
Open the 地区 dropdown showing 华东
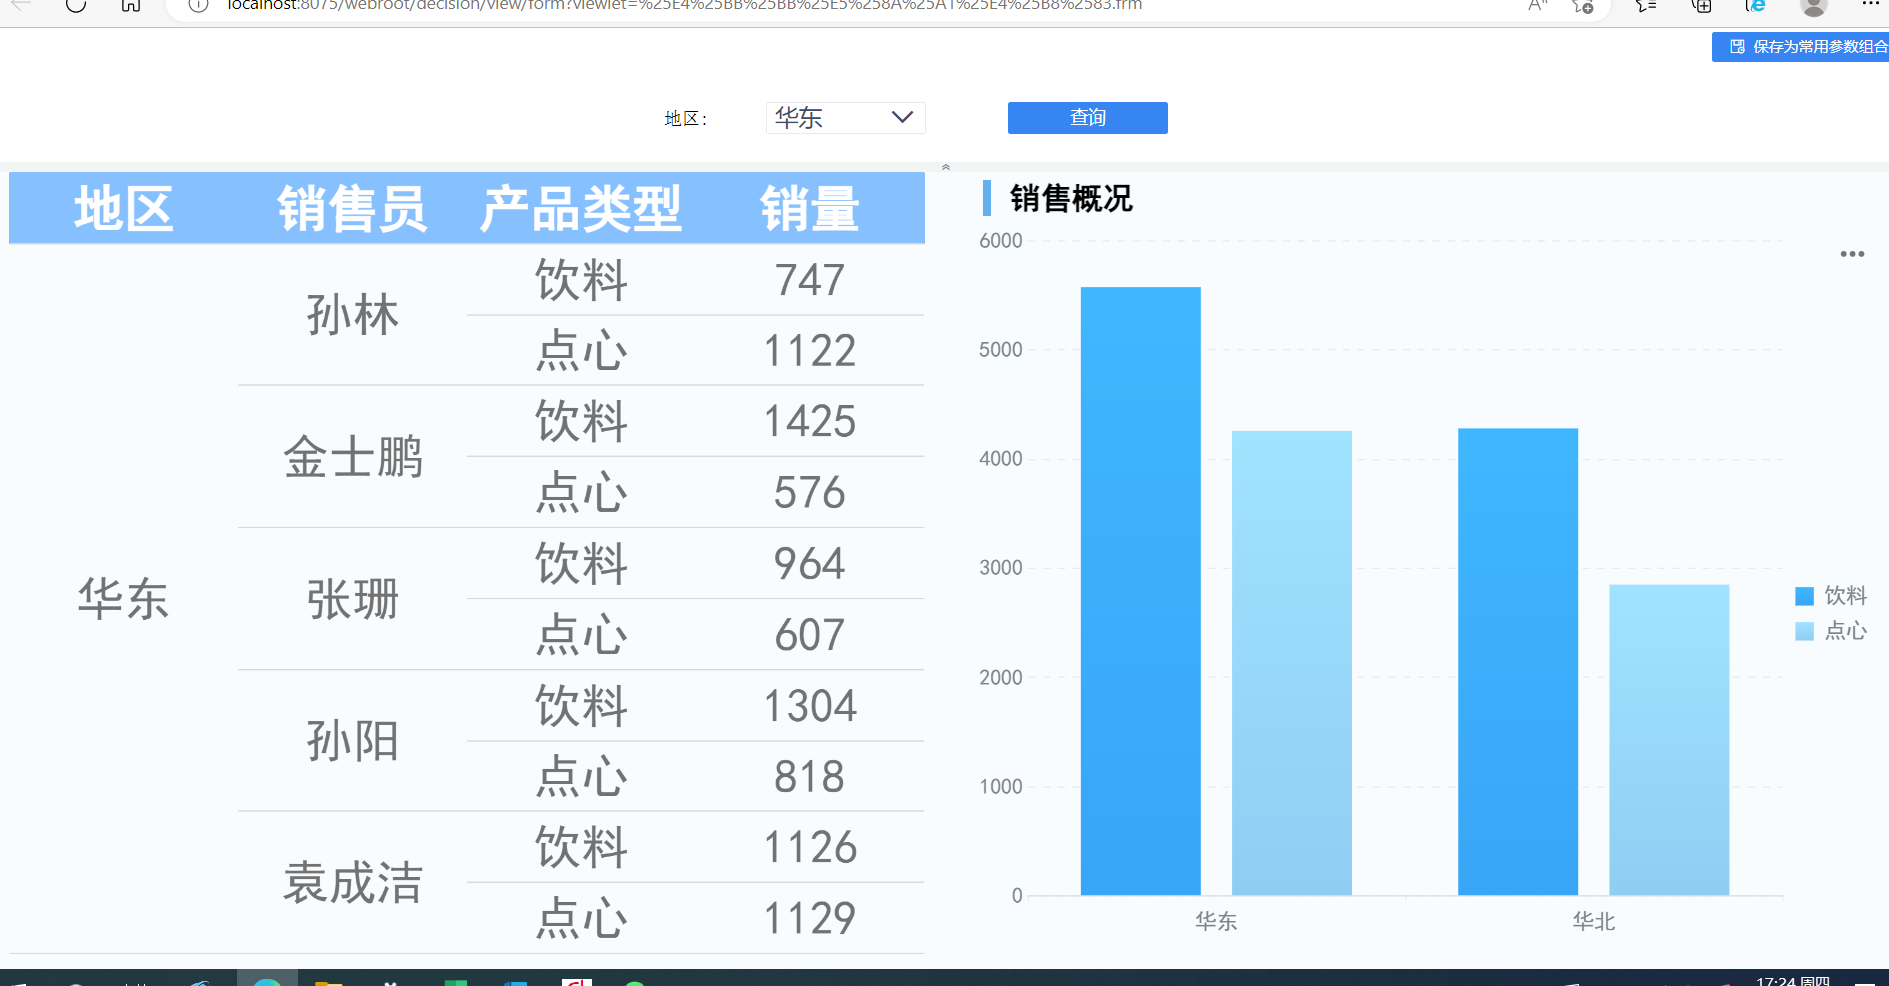(x=845, y=118)
